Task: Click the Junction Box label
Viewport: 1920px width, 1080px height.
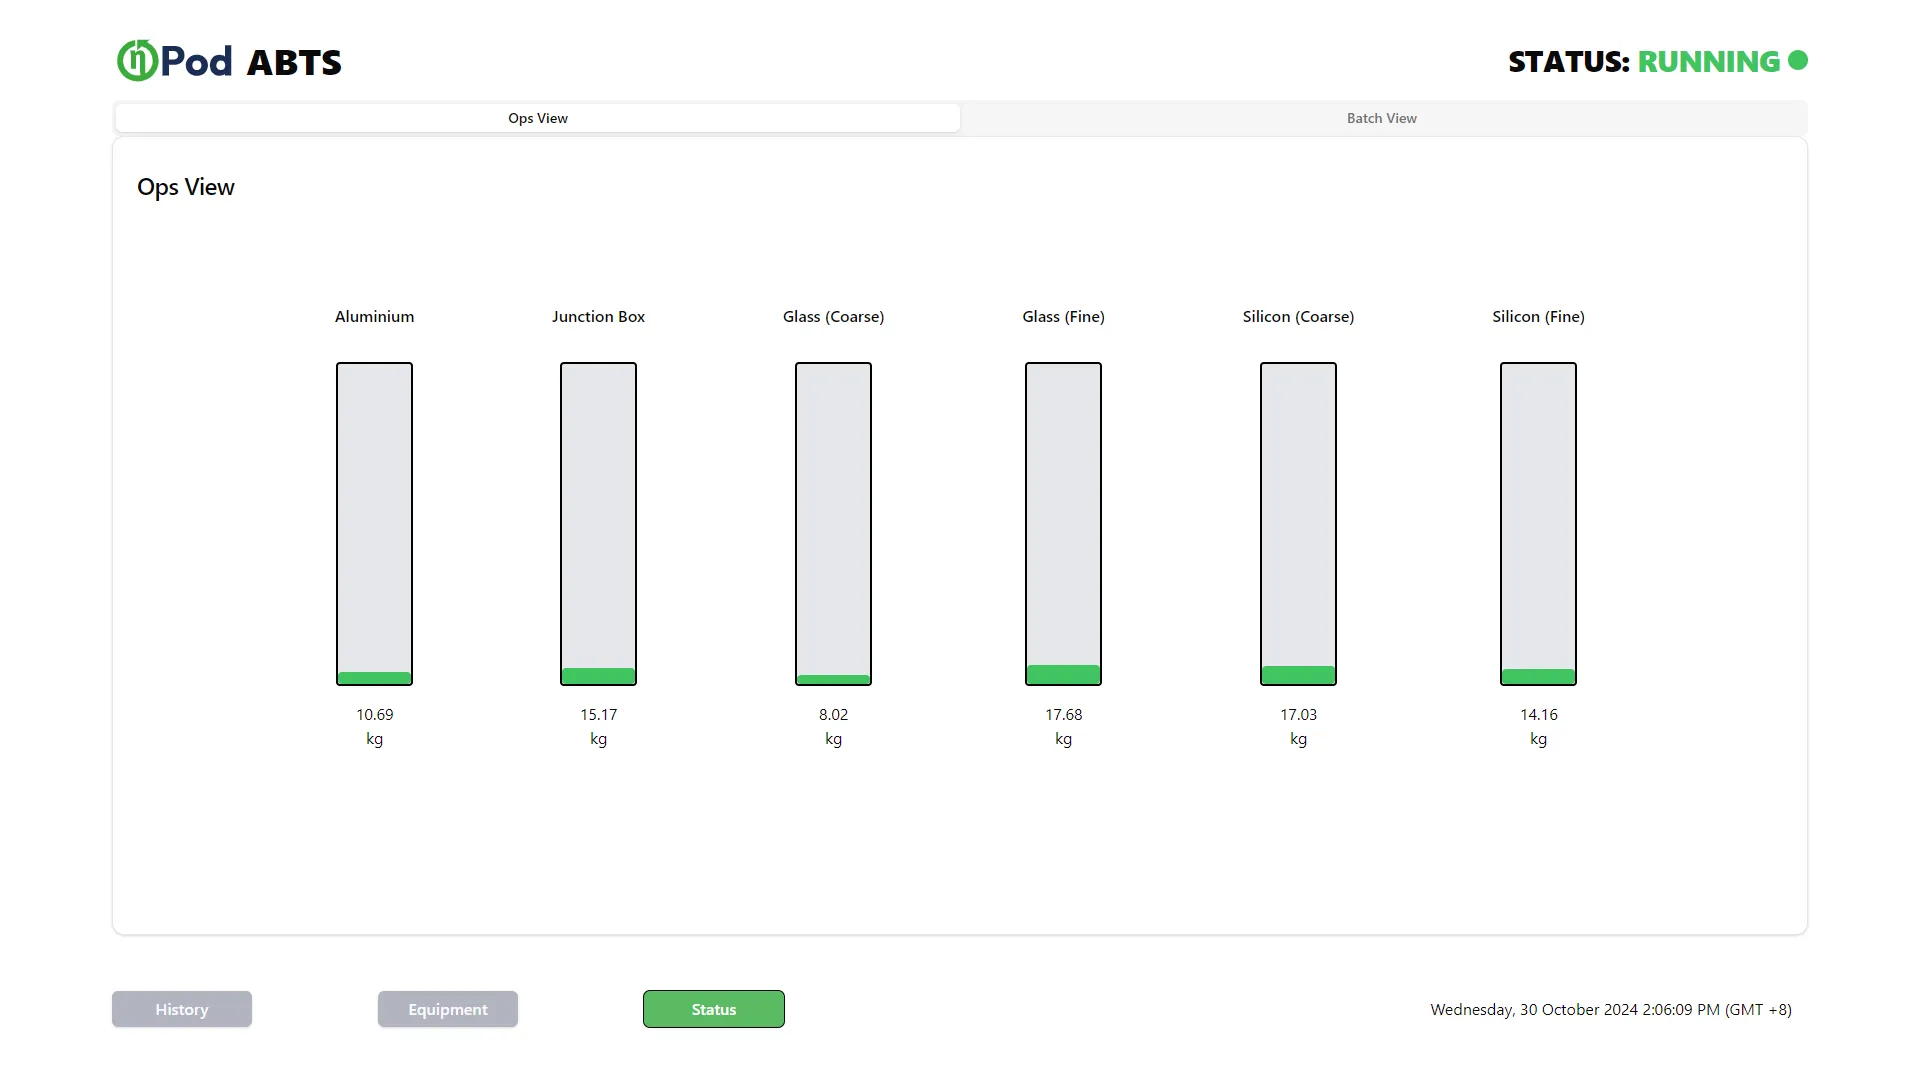Action: tap(599, 316)
